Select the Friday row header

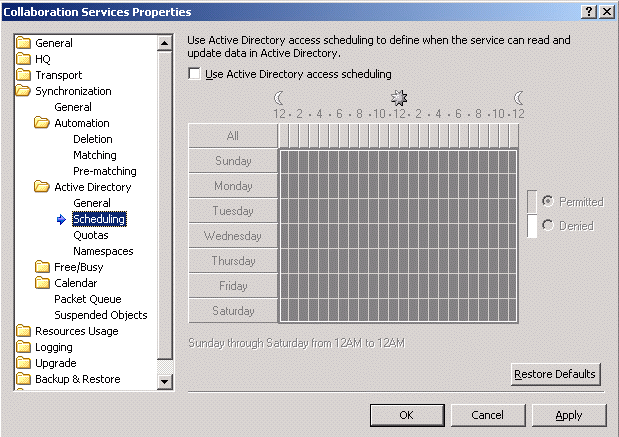(x=233, y=286)
